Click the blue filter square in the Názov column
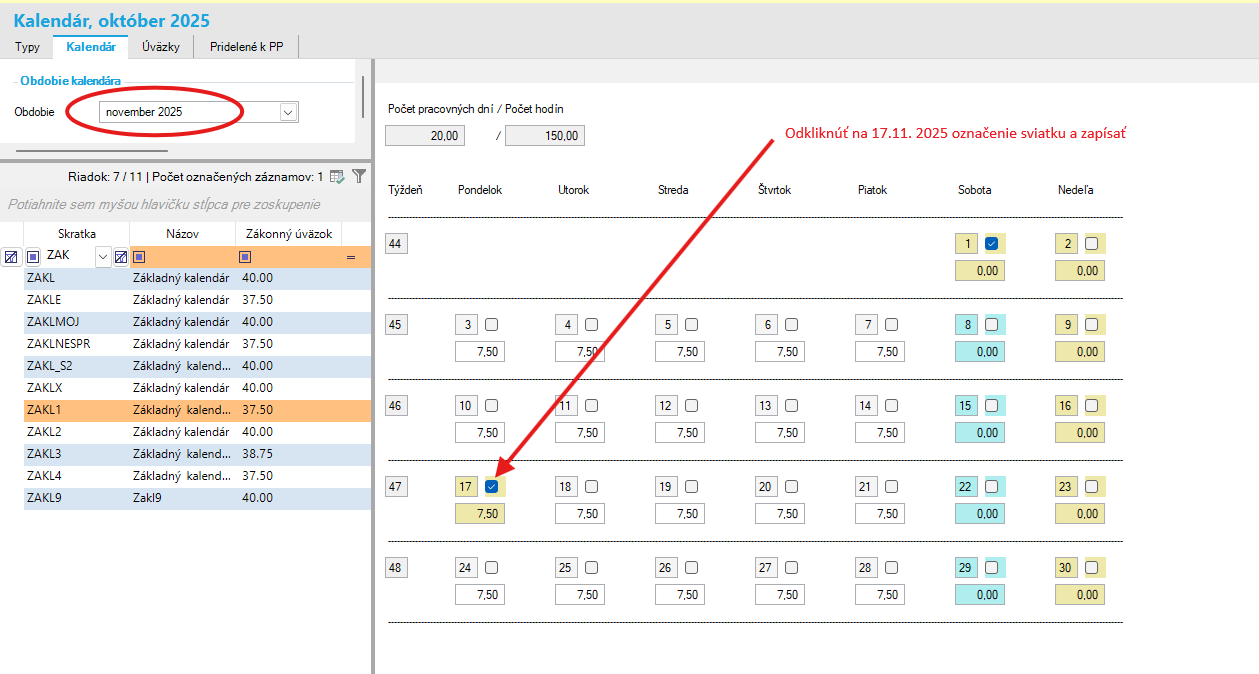 140,255
